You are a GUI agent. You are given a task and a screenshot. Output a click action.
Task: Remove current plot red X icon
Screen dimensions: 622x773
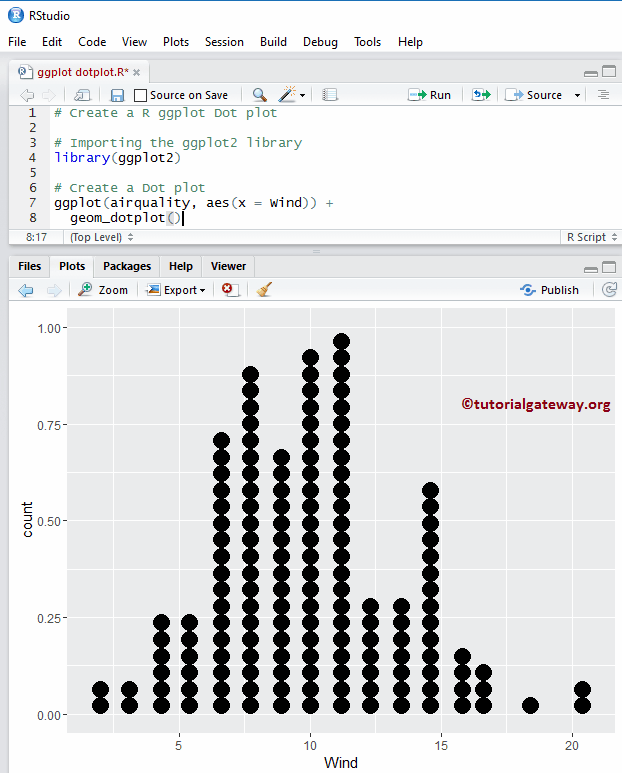tap(230, 289)
